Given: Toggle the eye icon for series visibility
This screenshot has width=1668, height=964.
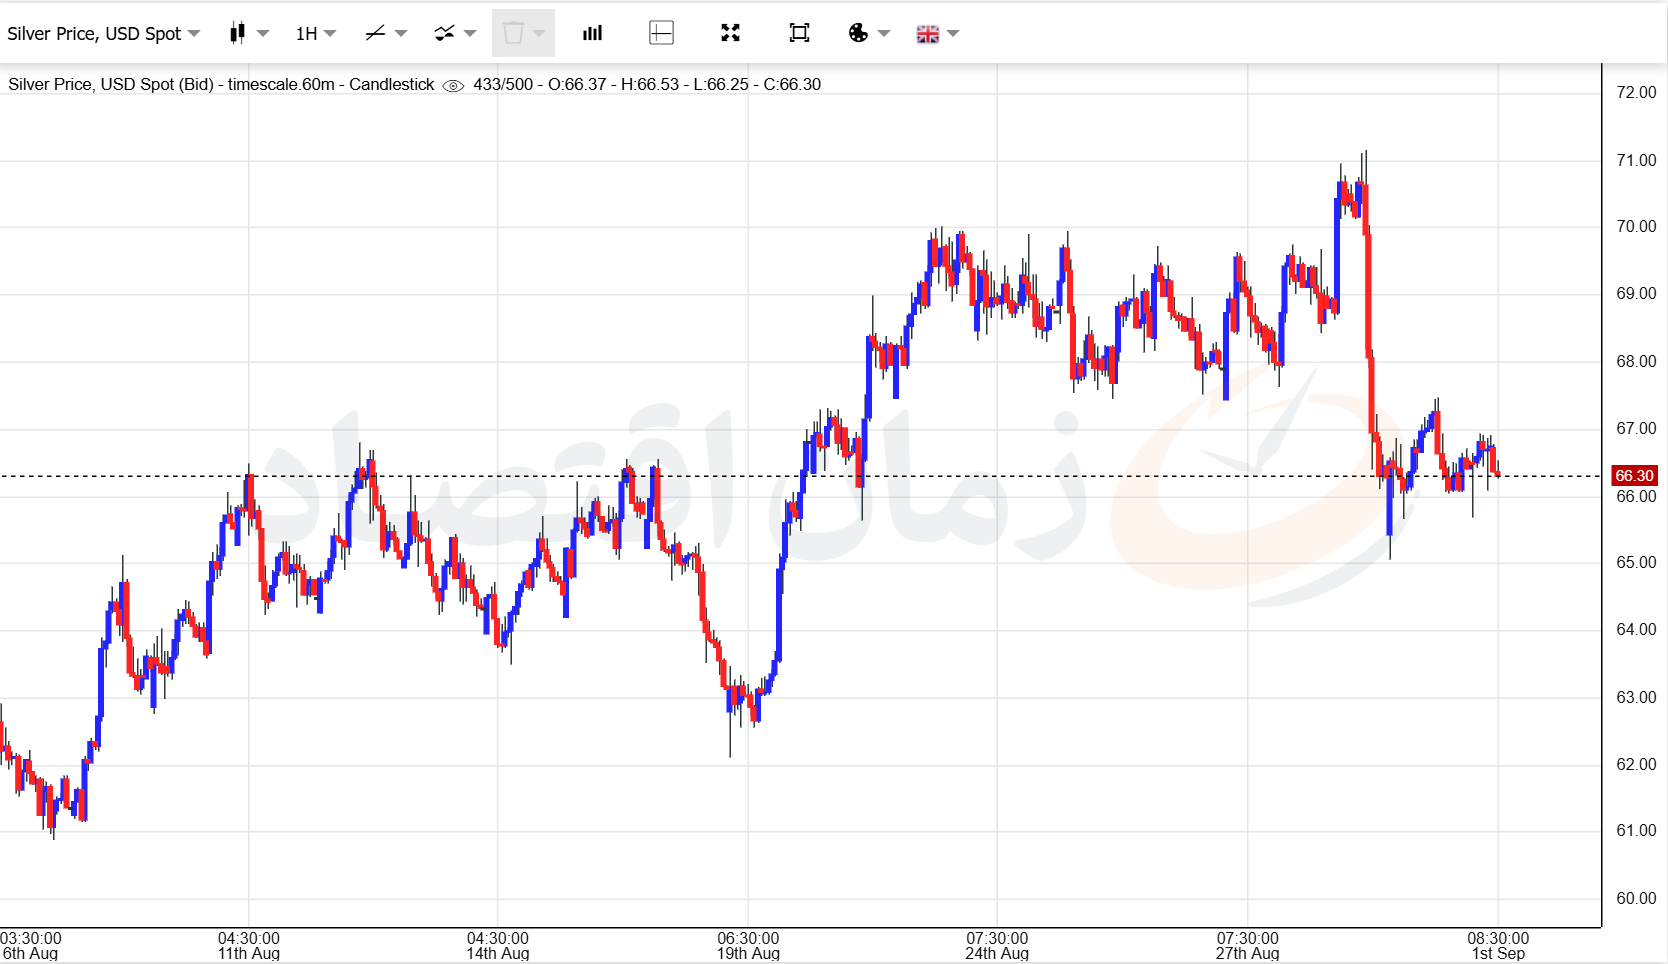Looking at the screenshot, I should 453,85.
